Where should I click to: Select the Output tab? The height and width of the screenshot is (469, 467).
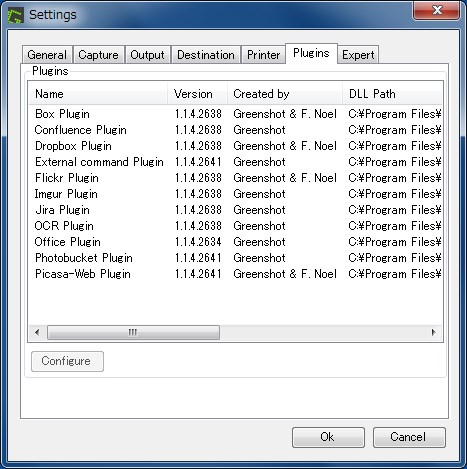point(148,55)
